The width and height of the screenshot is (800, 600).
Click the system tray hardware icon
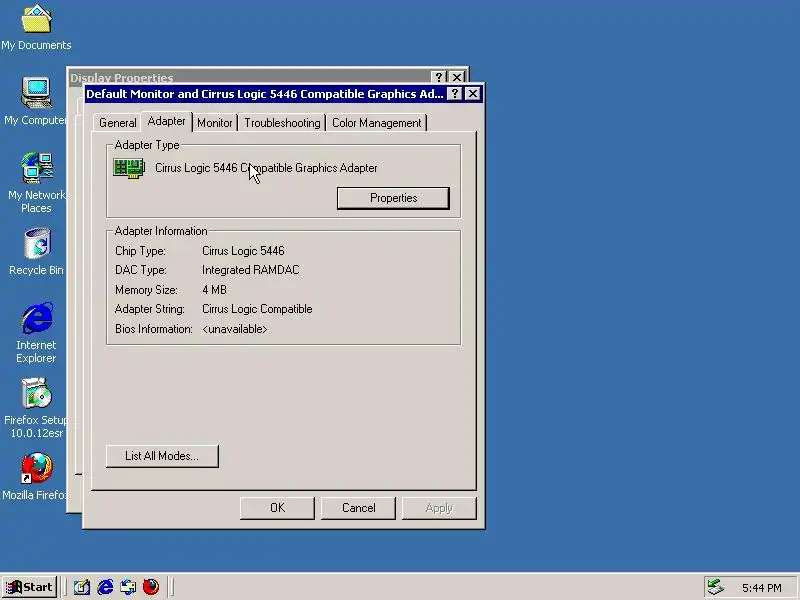[715, 587]
